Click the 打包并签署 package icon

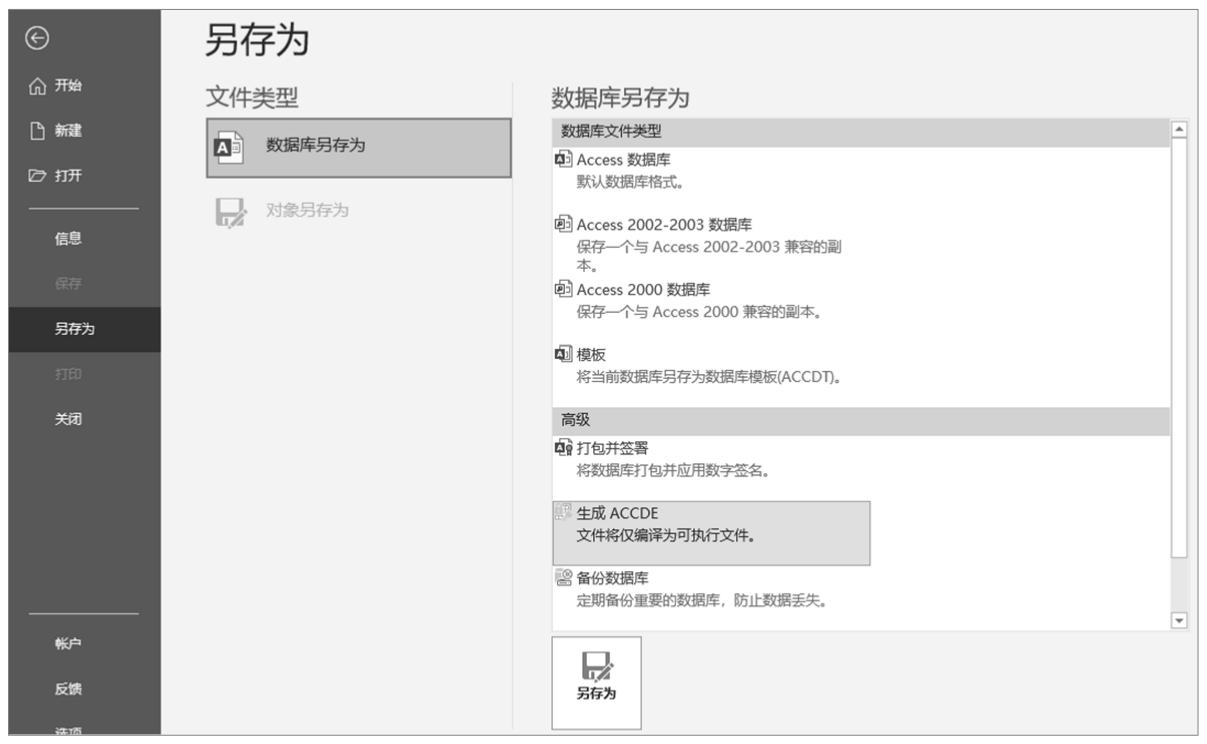(x=563, y=448)
